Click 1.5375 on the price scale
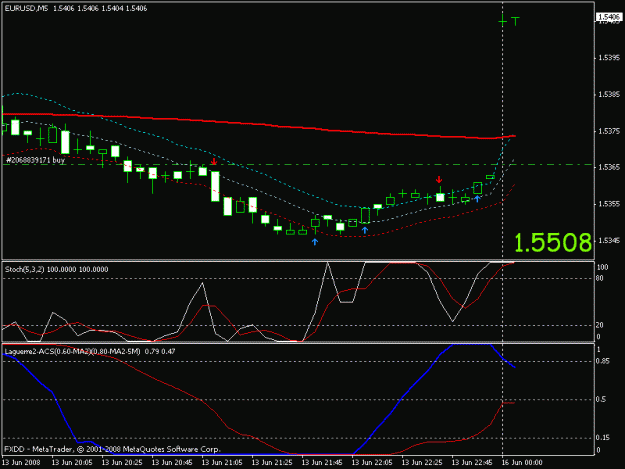This screenshot has height=469, width=625. (x=609, y=131)
